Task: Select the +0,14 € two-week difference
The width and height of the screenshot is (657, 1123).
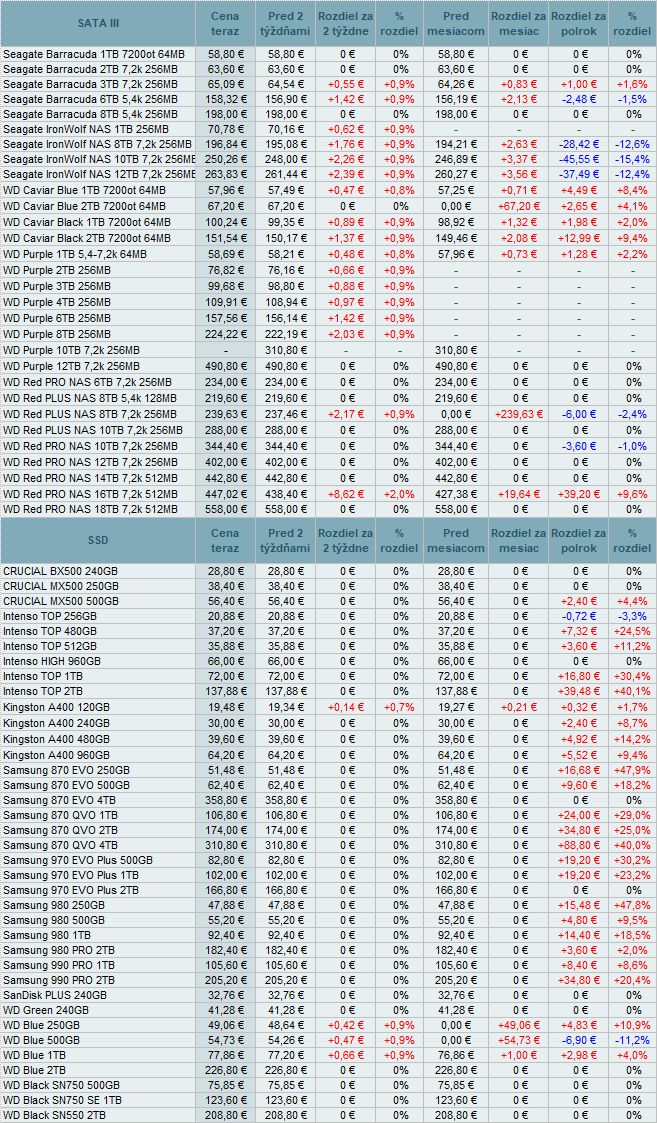Action: (x=345, y=708)
